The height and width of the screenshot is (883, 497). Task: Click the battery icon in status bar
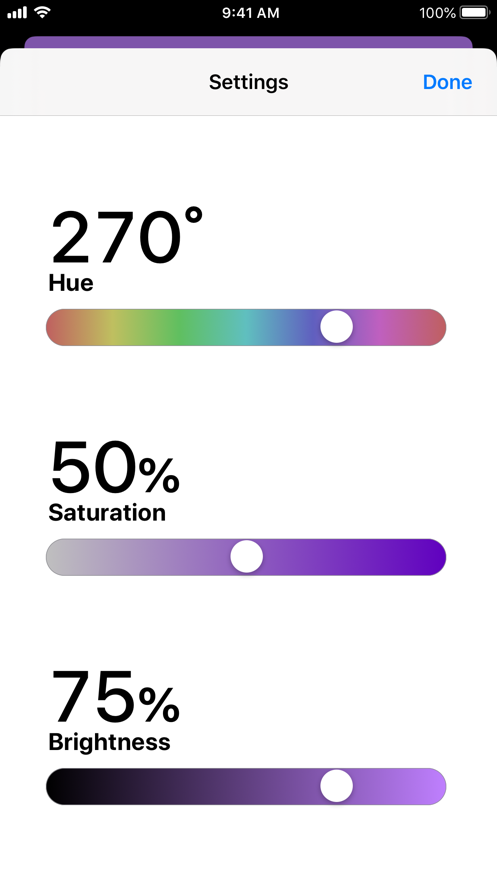pyautogui.click(x=475, y=12)
